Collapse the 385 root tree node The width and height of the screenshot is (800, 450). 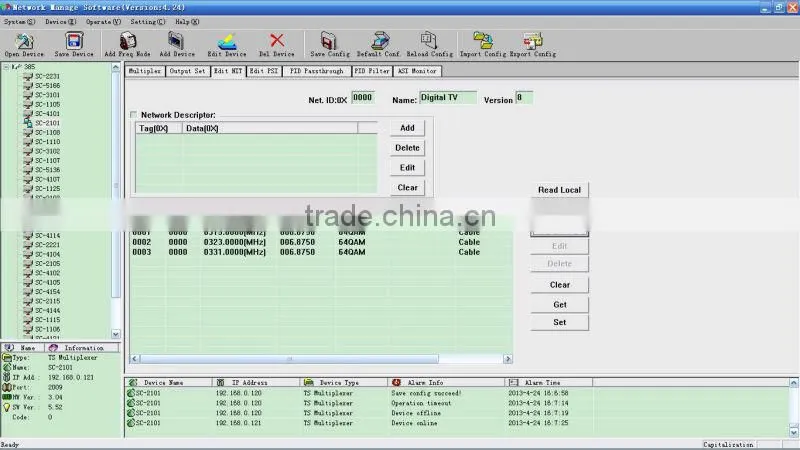6,67
